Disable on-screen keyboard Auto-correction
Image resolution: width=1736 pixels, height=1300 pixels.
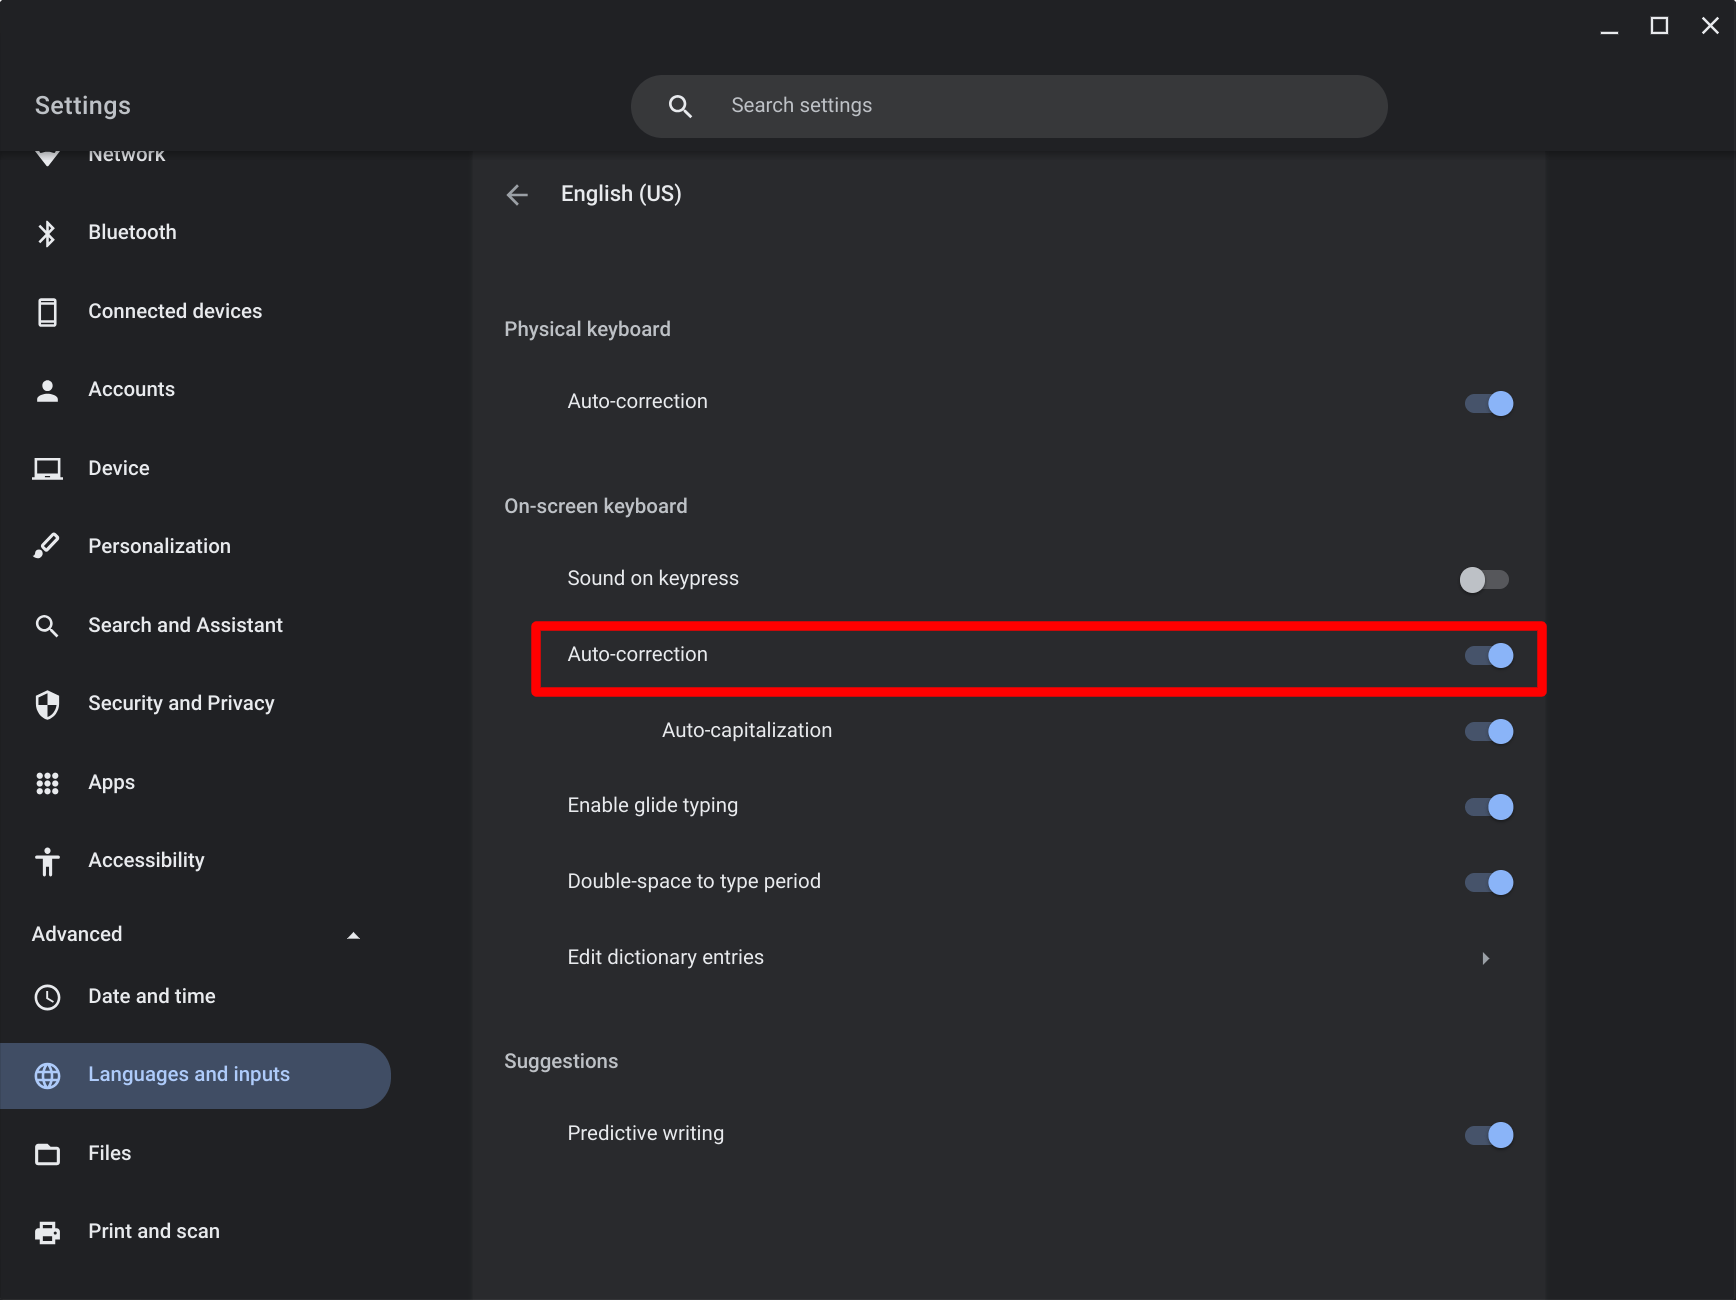pos(1488,656)
